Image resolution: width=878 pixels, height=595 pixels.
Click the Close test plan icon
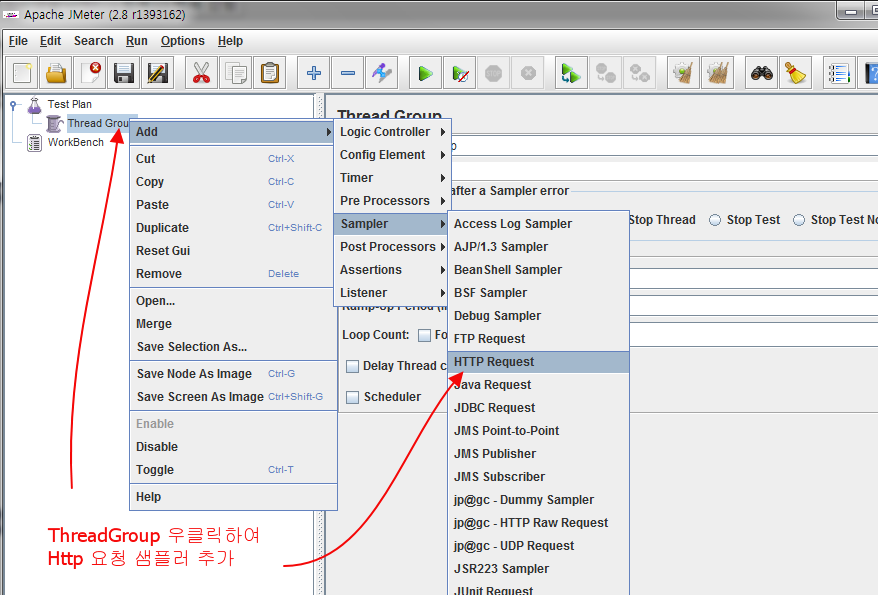(x=90, y=73)
